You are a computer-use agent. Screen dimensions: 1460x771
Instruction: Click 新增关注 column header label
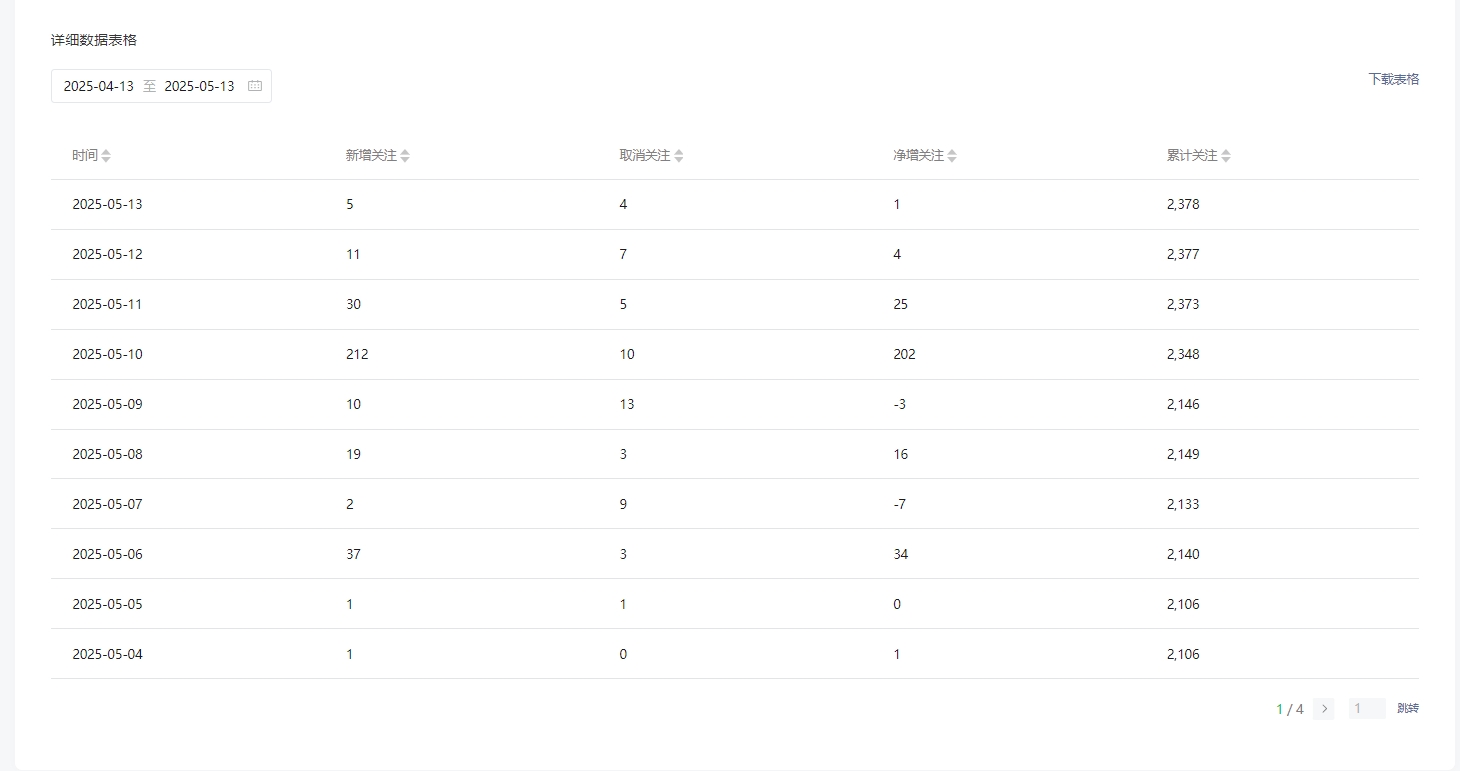(x=371, y=156)
